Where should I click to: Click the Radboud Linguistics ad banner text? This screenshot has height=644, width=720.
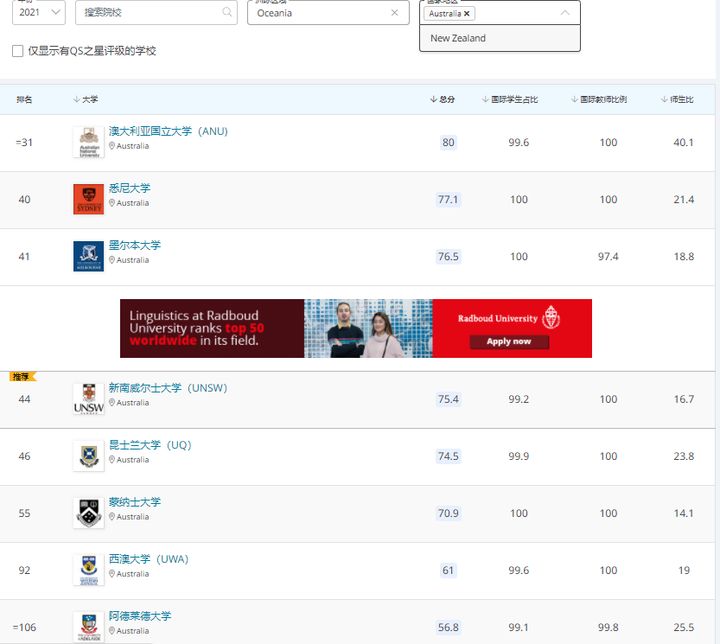click(x=197, y=328)
